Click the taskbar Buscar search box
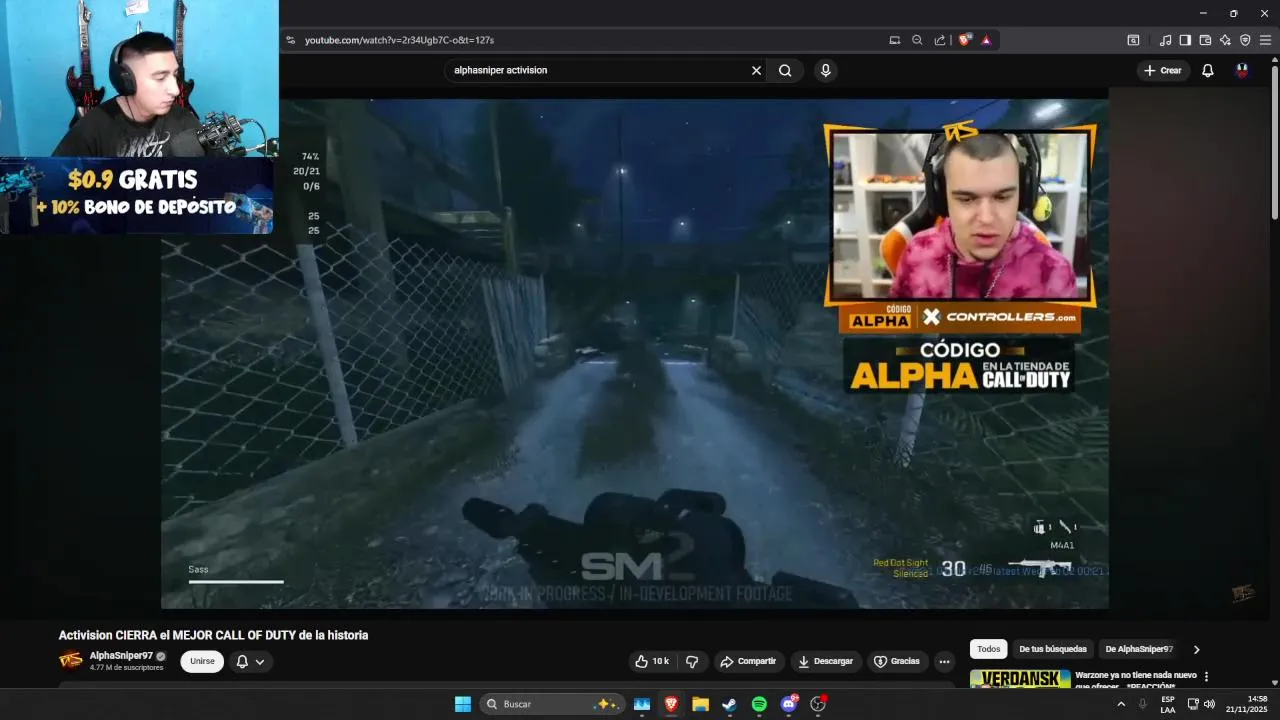Viewport: 1280px width, 720px height. 552,704
